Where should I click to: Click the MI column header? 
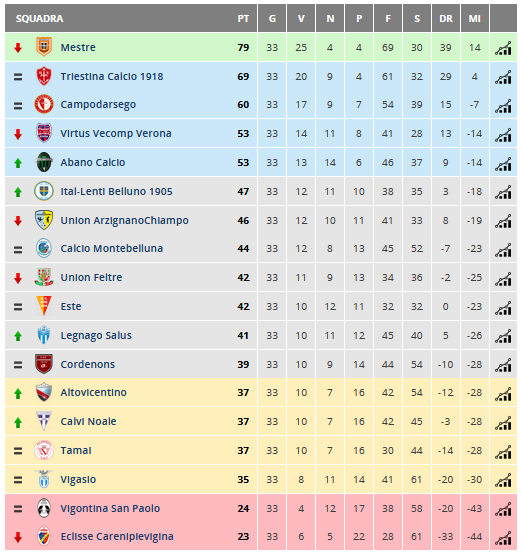(x=475, y=18)
